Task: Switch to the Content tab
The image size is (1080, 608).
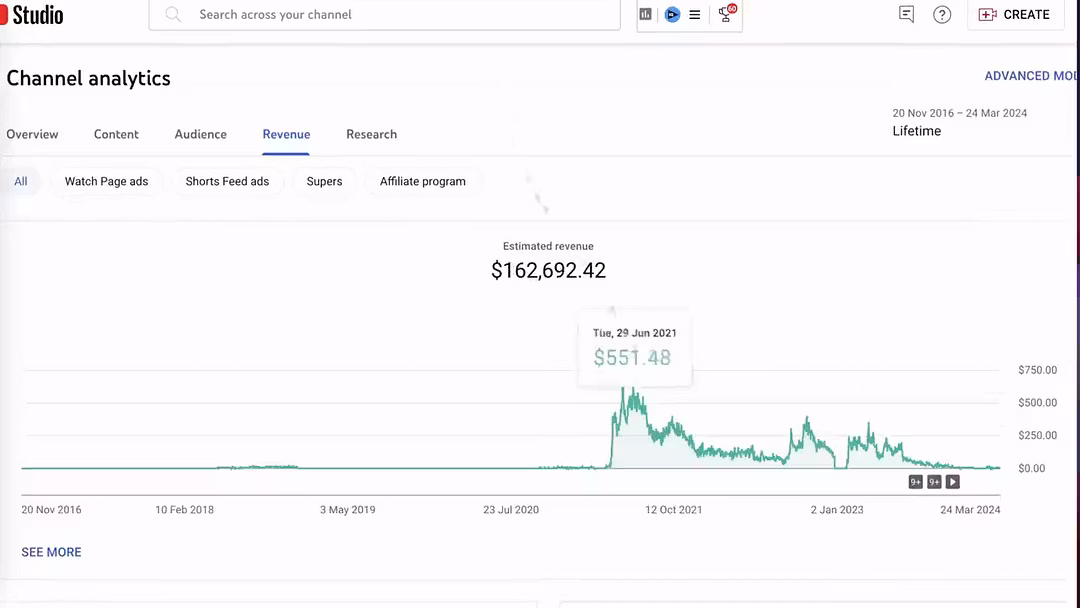Action: click(x=116, y=134)
